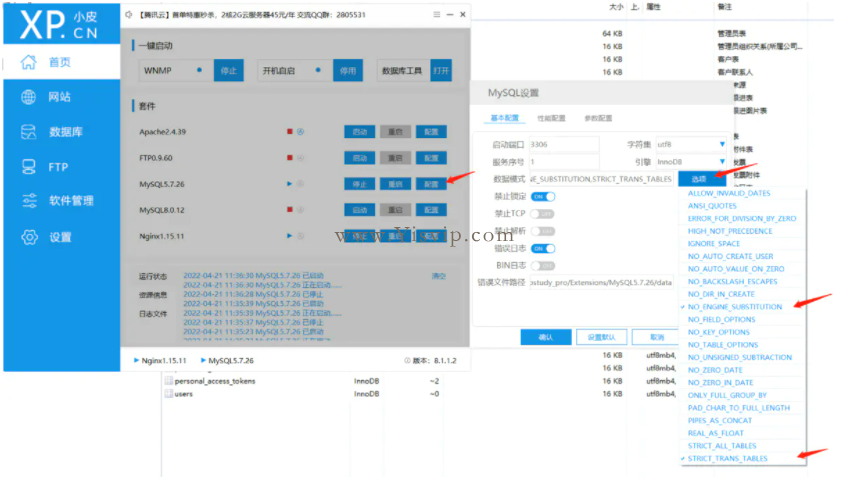Screen dimensions: 847x477
Task: Stop WNMP with the 停止 button
Action: click(228, 70)
